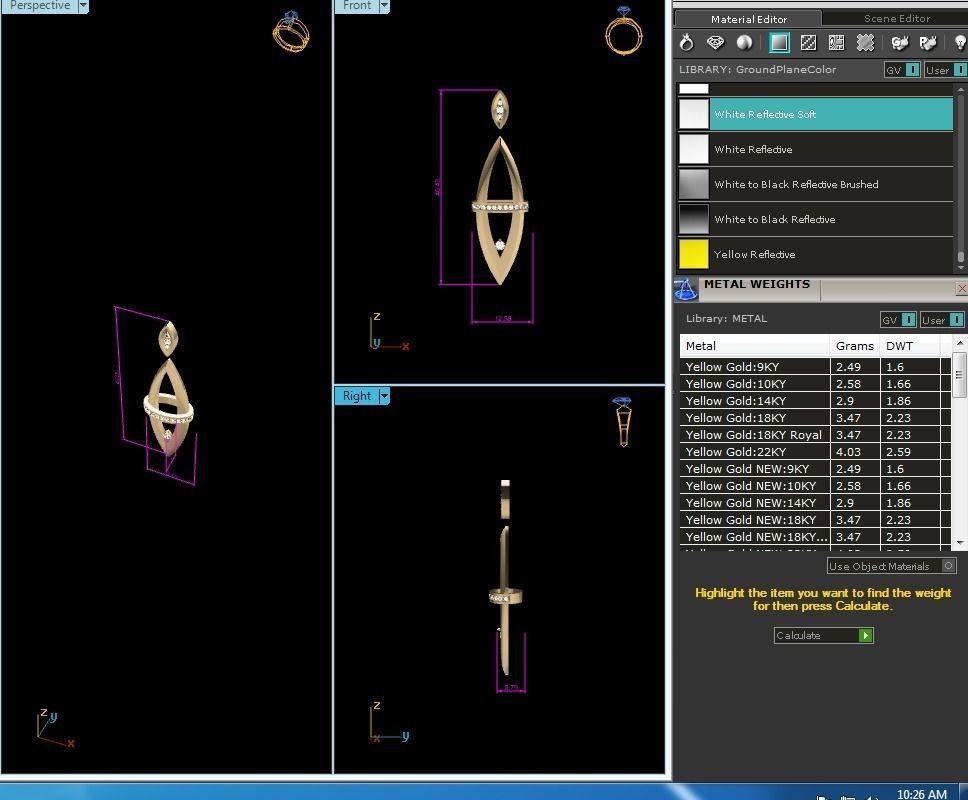Select the Yellow Gold NEW:18KY row
Screen dimensions: 968x800
click(x=815, y=520)
